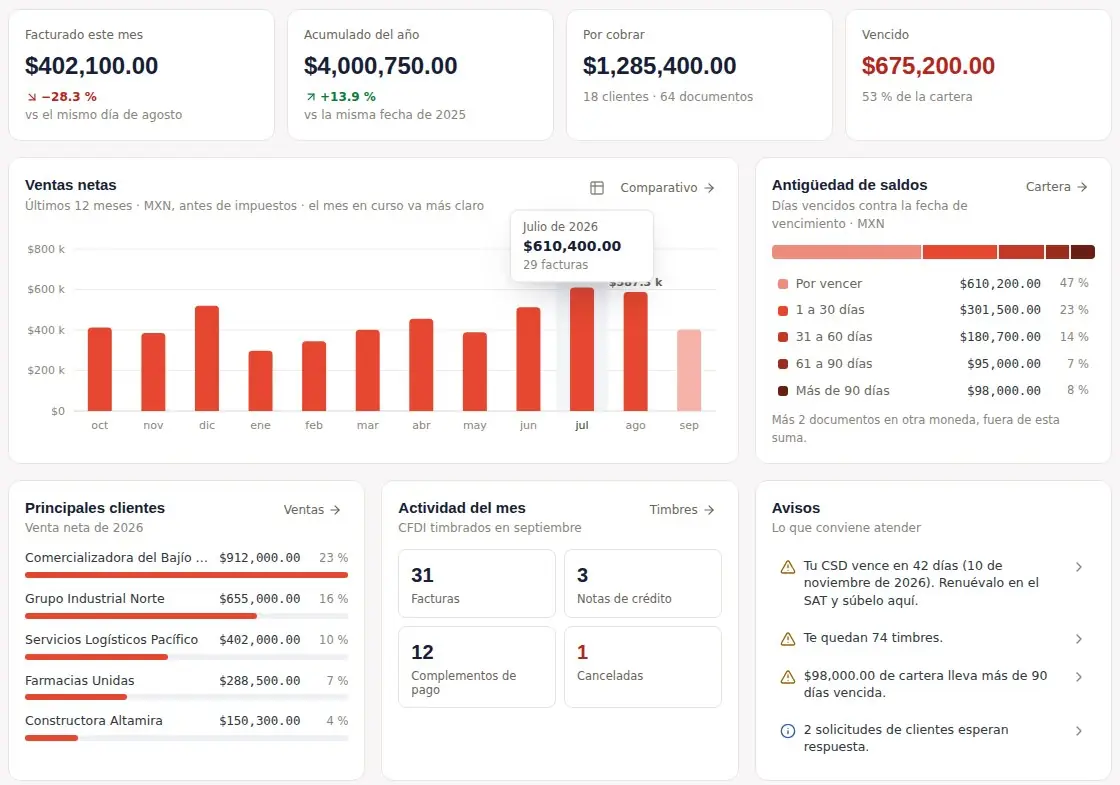Click the darkest Más de 90 días bar segment
This screenshot has width=1120, height=785.
point(1083,252)
